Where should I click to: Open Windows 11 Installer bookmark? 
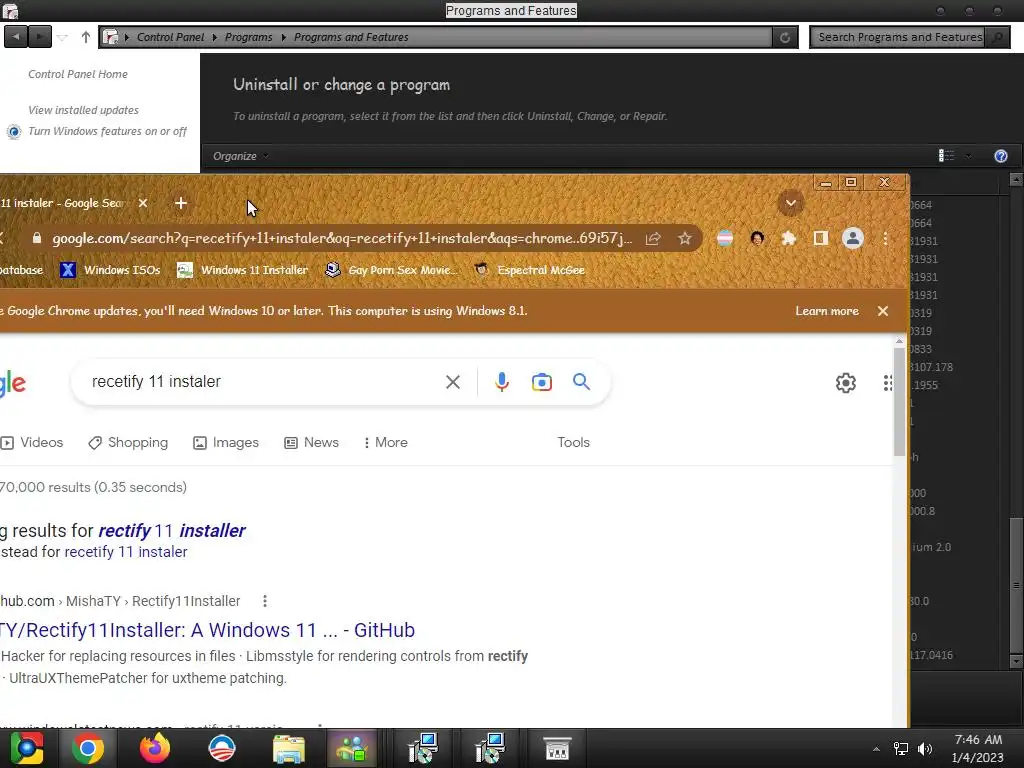(x=242, y=270)
